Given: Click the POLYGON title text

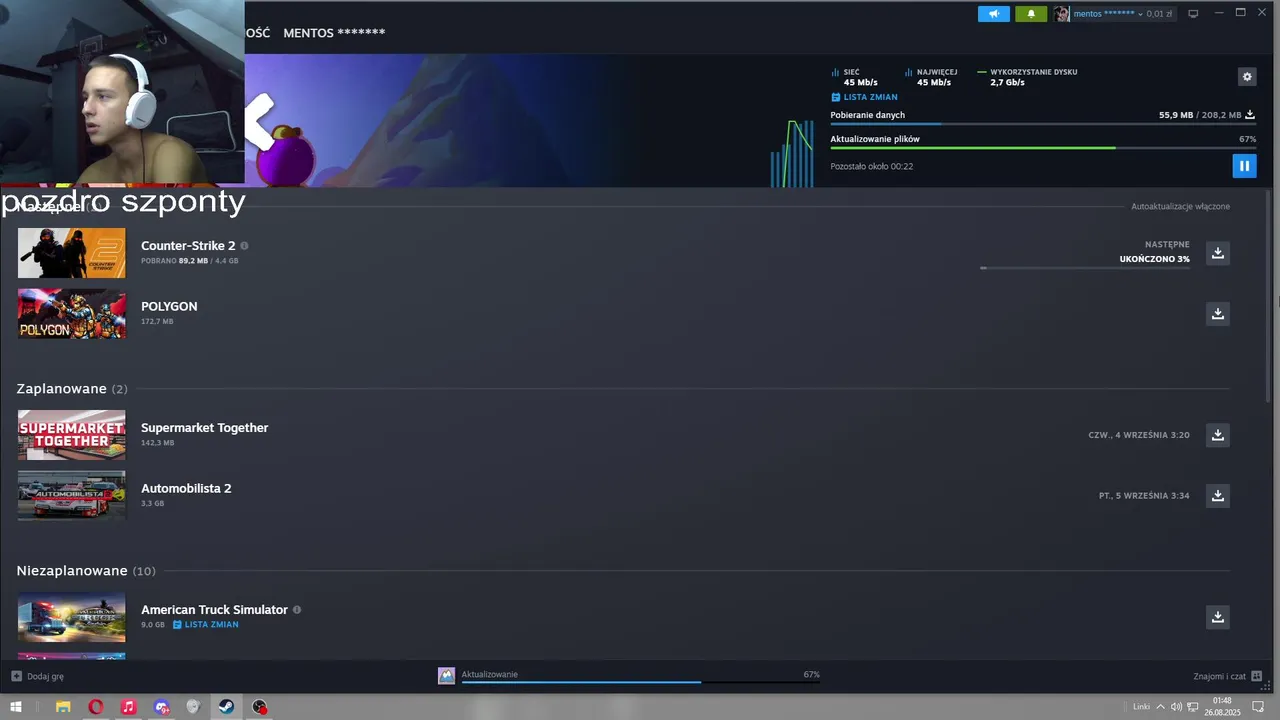Looking at the screenshot, I should (x=169, y=307).
